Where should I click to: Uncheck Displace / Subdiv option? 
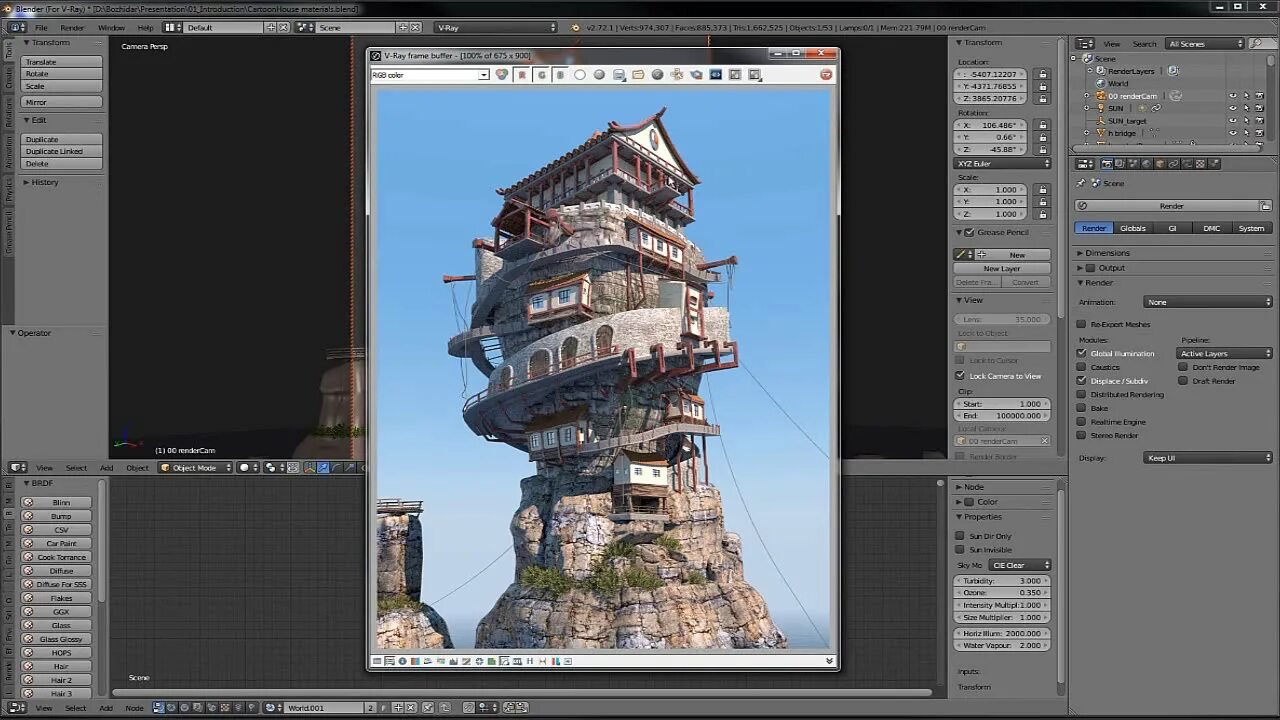pyautogui.click(x=1081, y=381)
